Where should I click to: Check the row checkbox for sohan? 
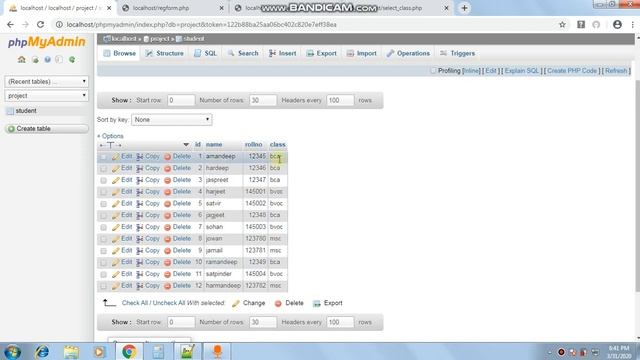coord(103,227)
